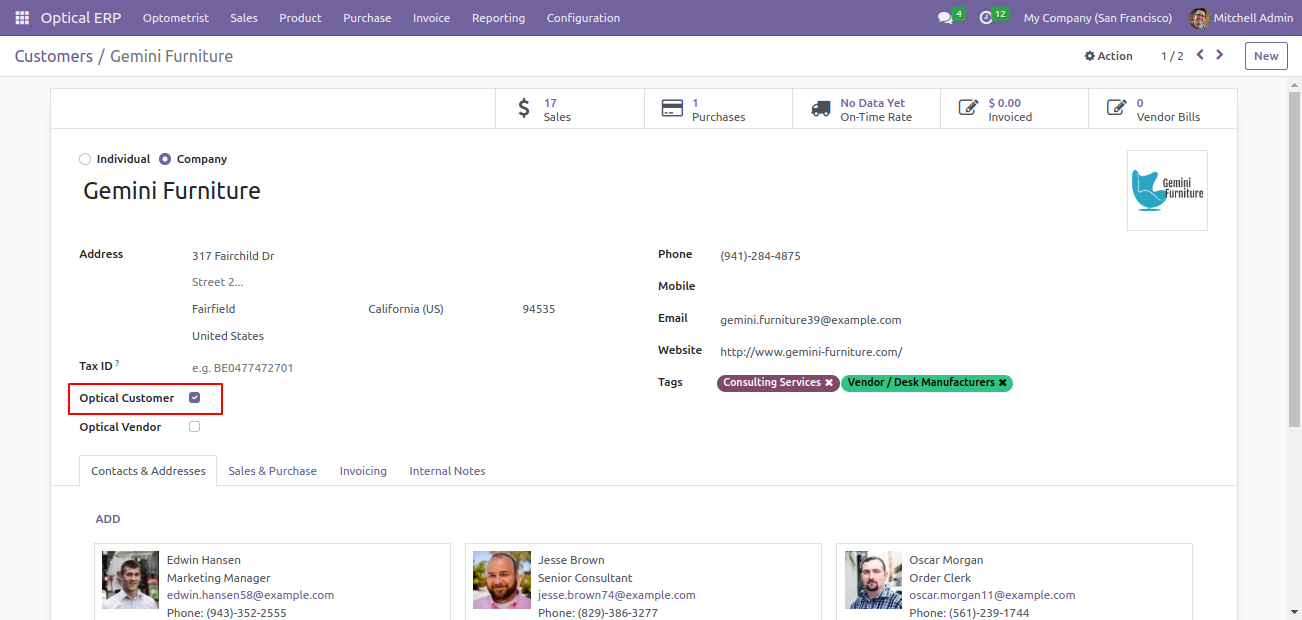Open the On-Time Rate stat button
The width and height of the screenshot is (1302, 620).
point(866,109)
